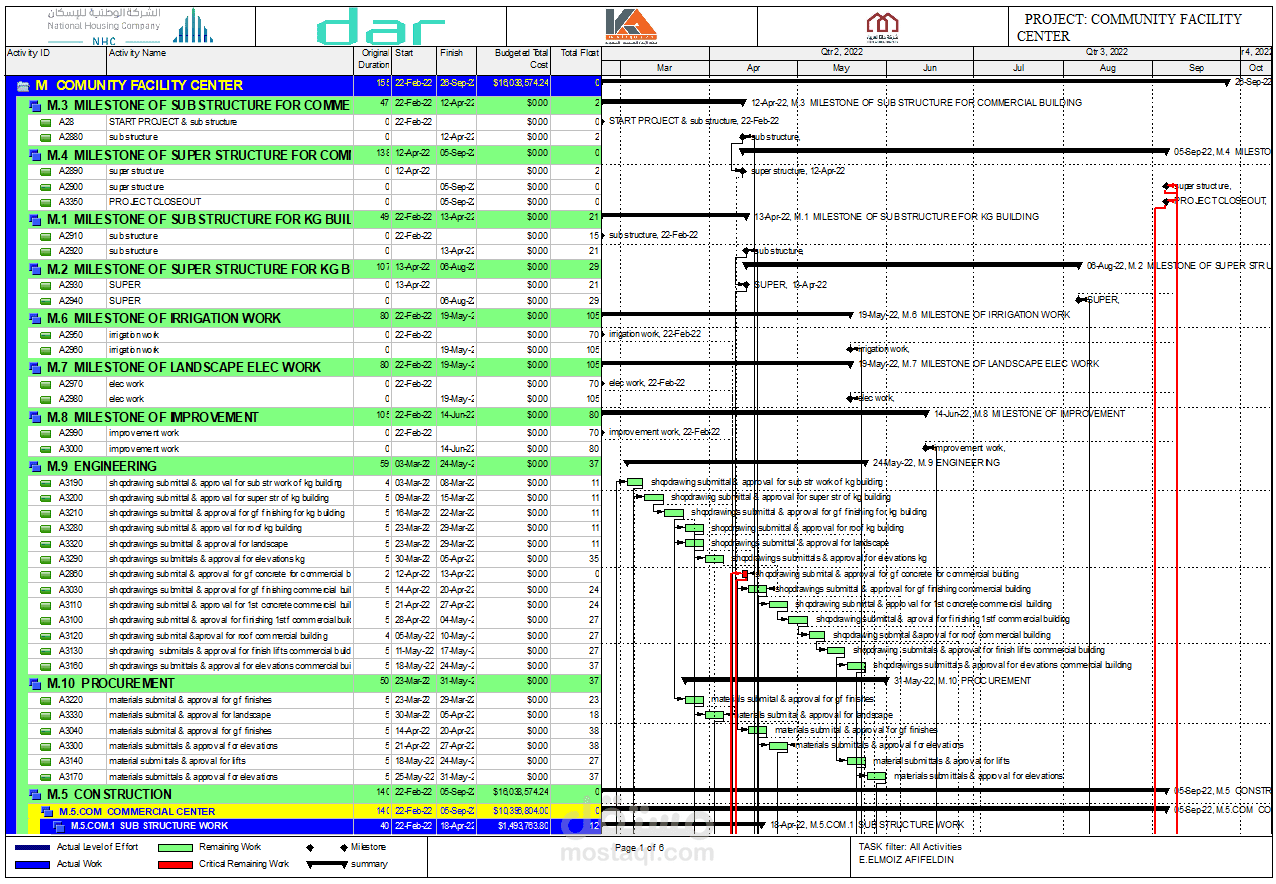Sort by the Start column header
Screen dimensions: 1276x884
click(x=414, y=60)
